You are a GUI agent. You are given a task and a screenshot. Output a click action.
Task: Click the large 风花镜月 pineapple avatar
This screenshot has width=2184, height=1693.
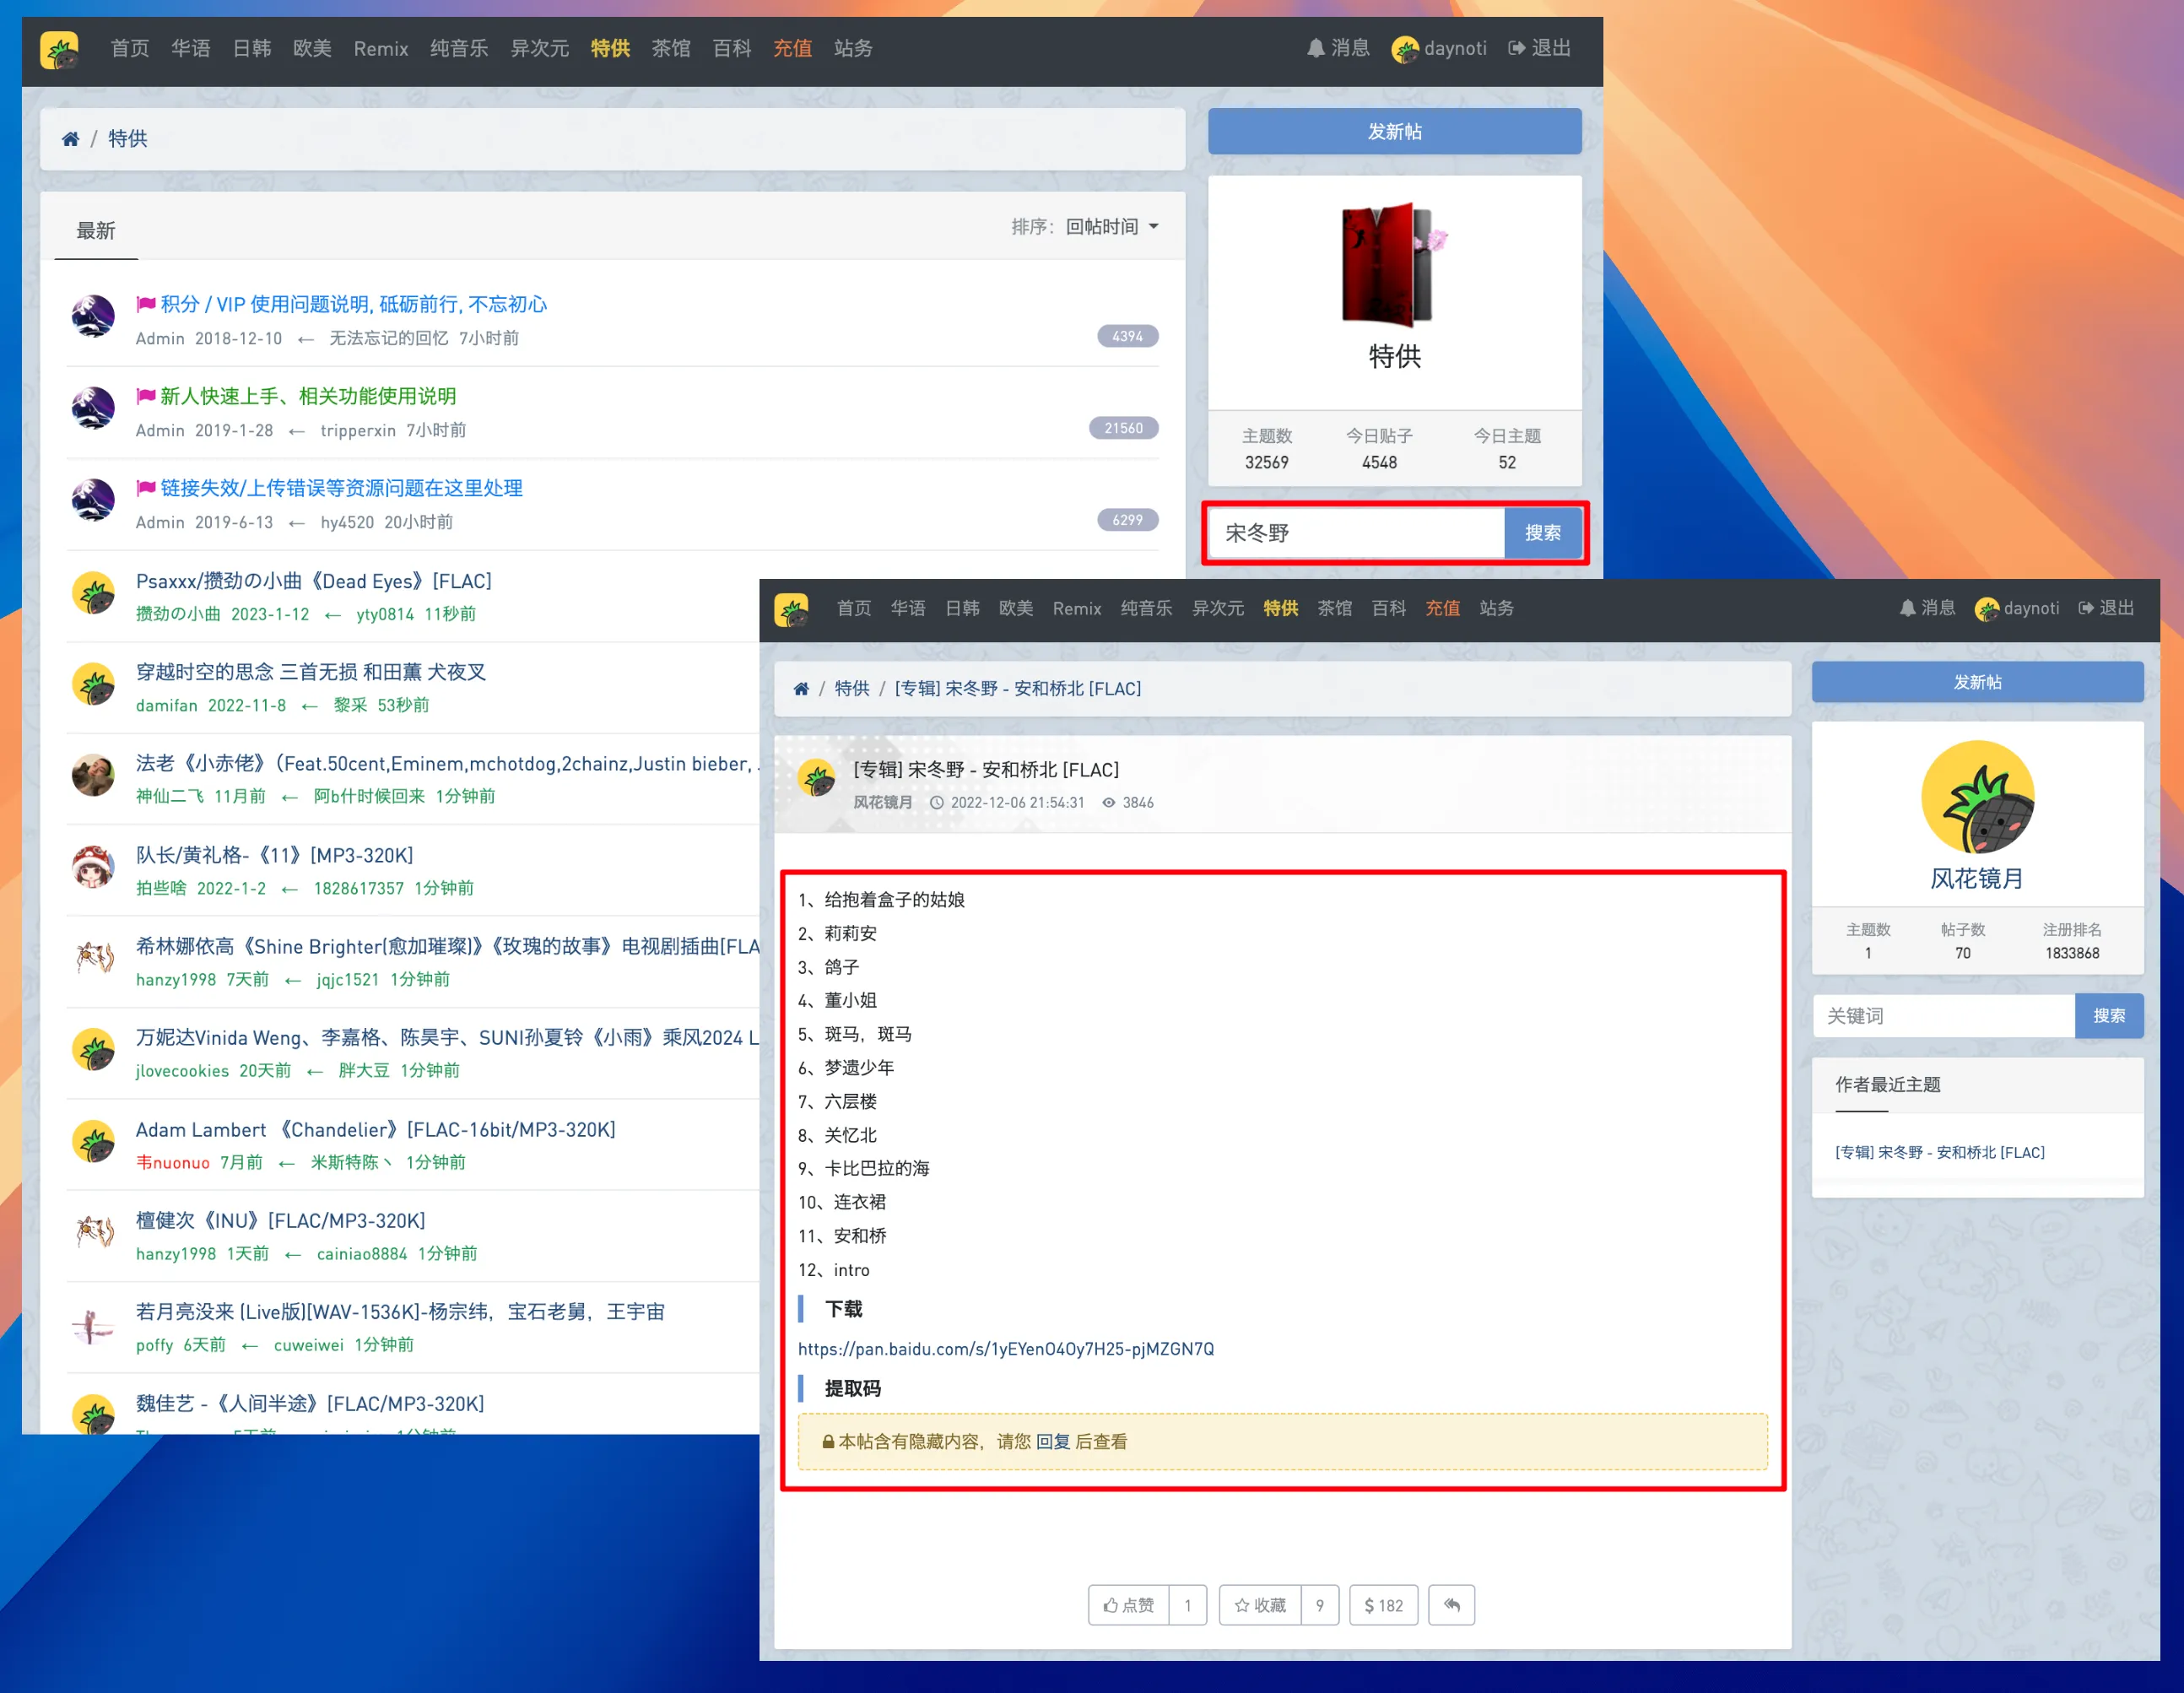click(1977, 797)
